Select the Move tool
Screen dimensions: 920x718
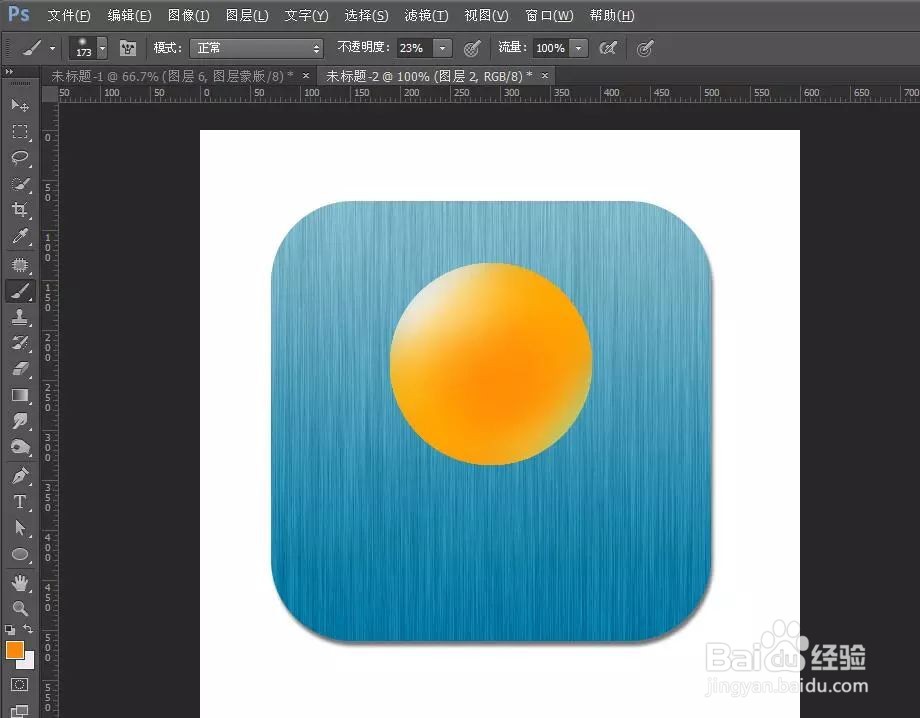(20, 105)
